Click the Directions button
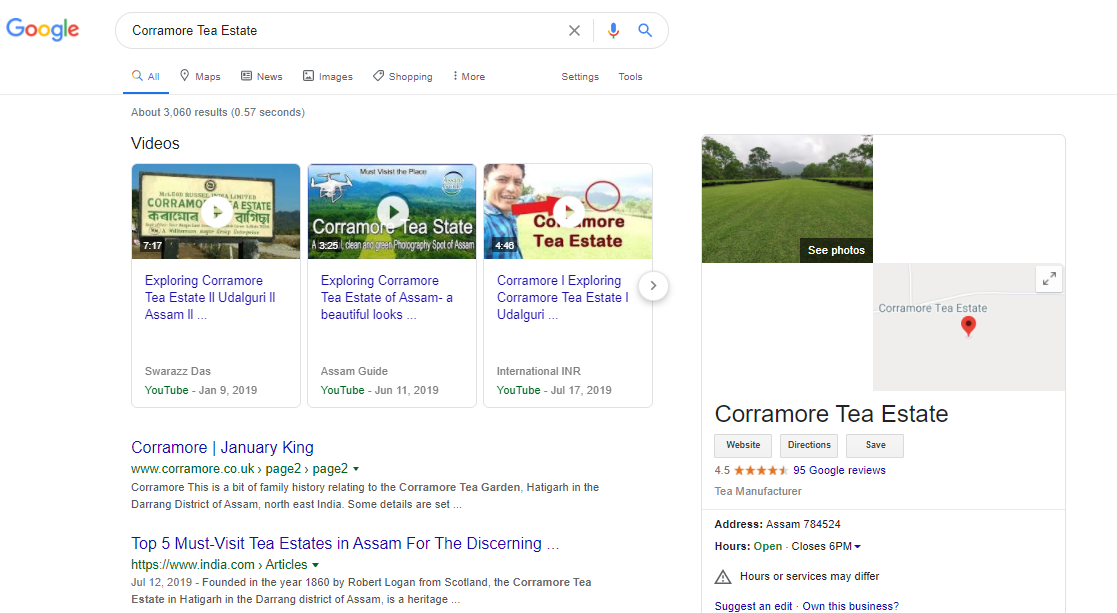The width and height of the screenshot is (1117, 613). coord(809,445)
